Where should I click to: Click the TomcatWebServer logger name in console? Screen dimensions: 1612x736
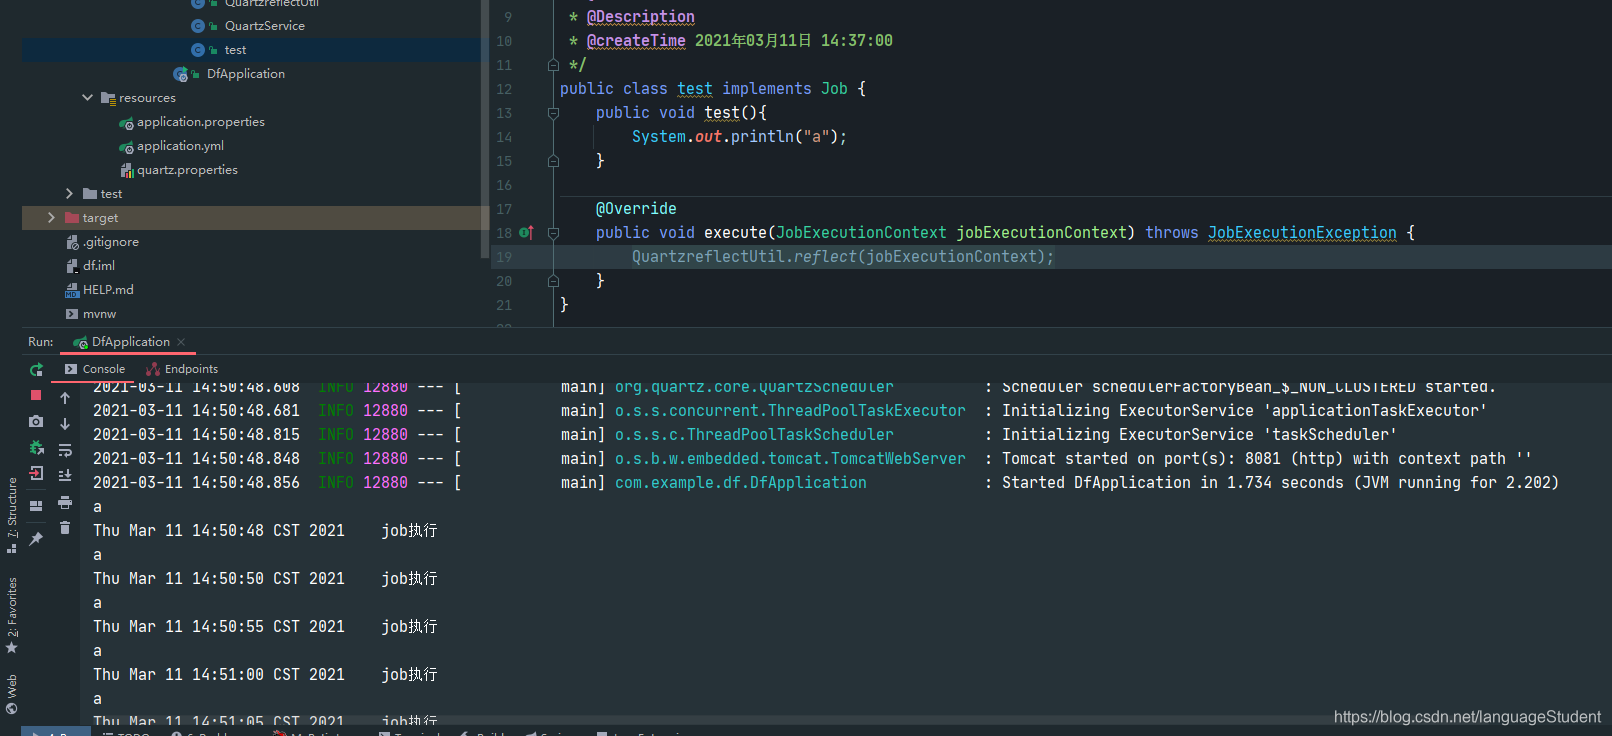[790, 459]
